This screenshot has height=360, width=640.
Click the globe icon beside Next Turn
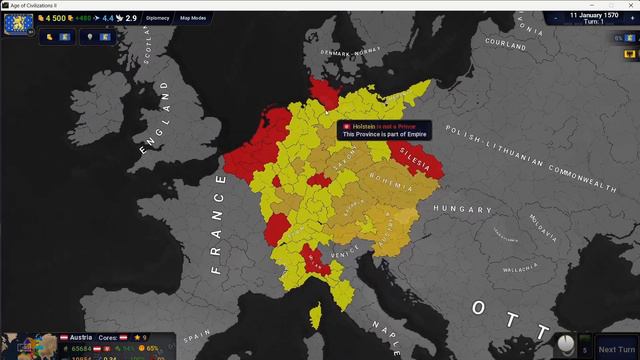(x=566, y=344)
